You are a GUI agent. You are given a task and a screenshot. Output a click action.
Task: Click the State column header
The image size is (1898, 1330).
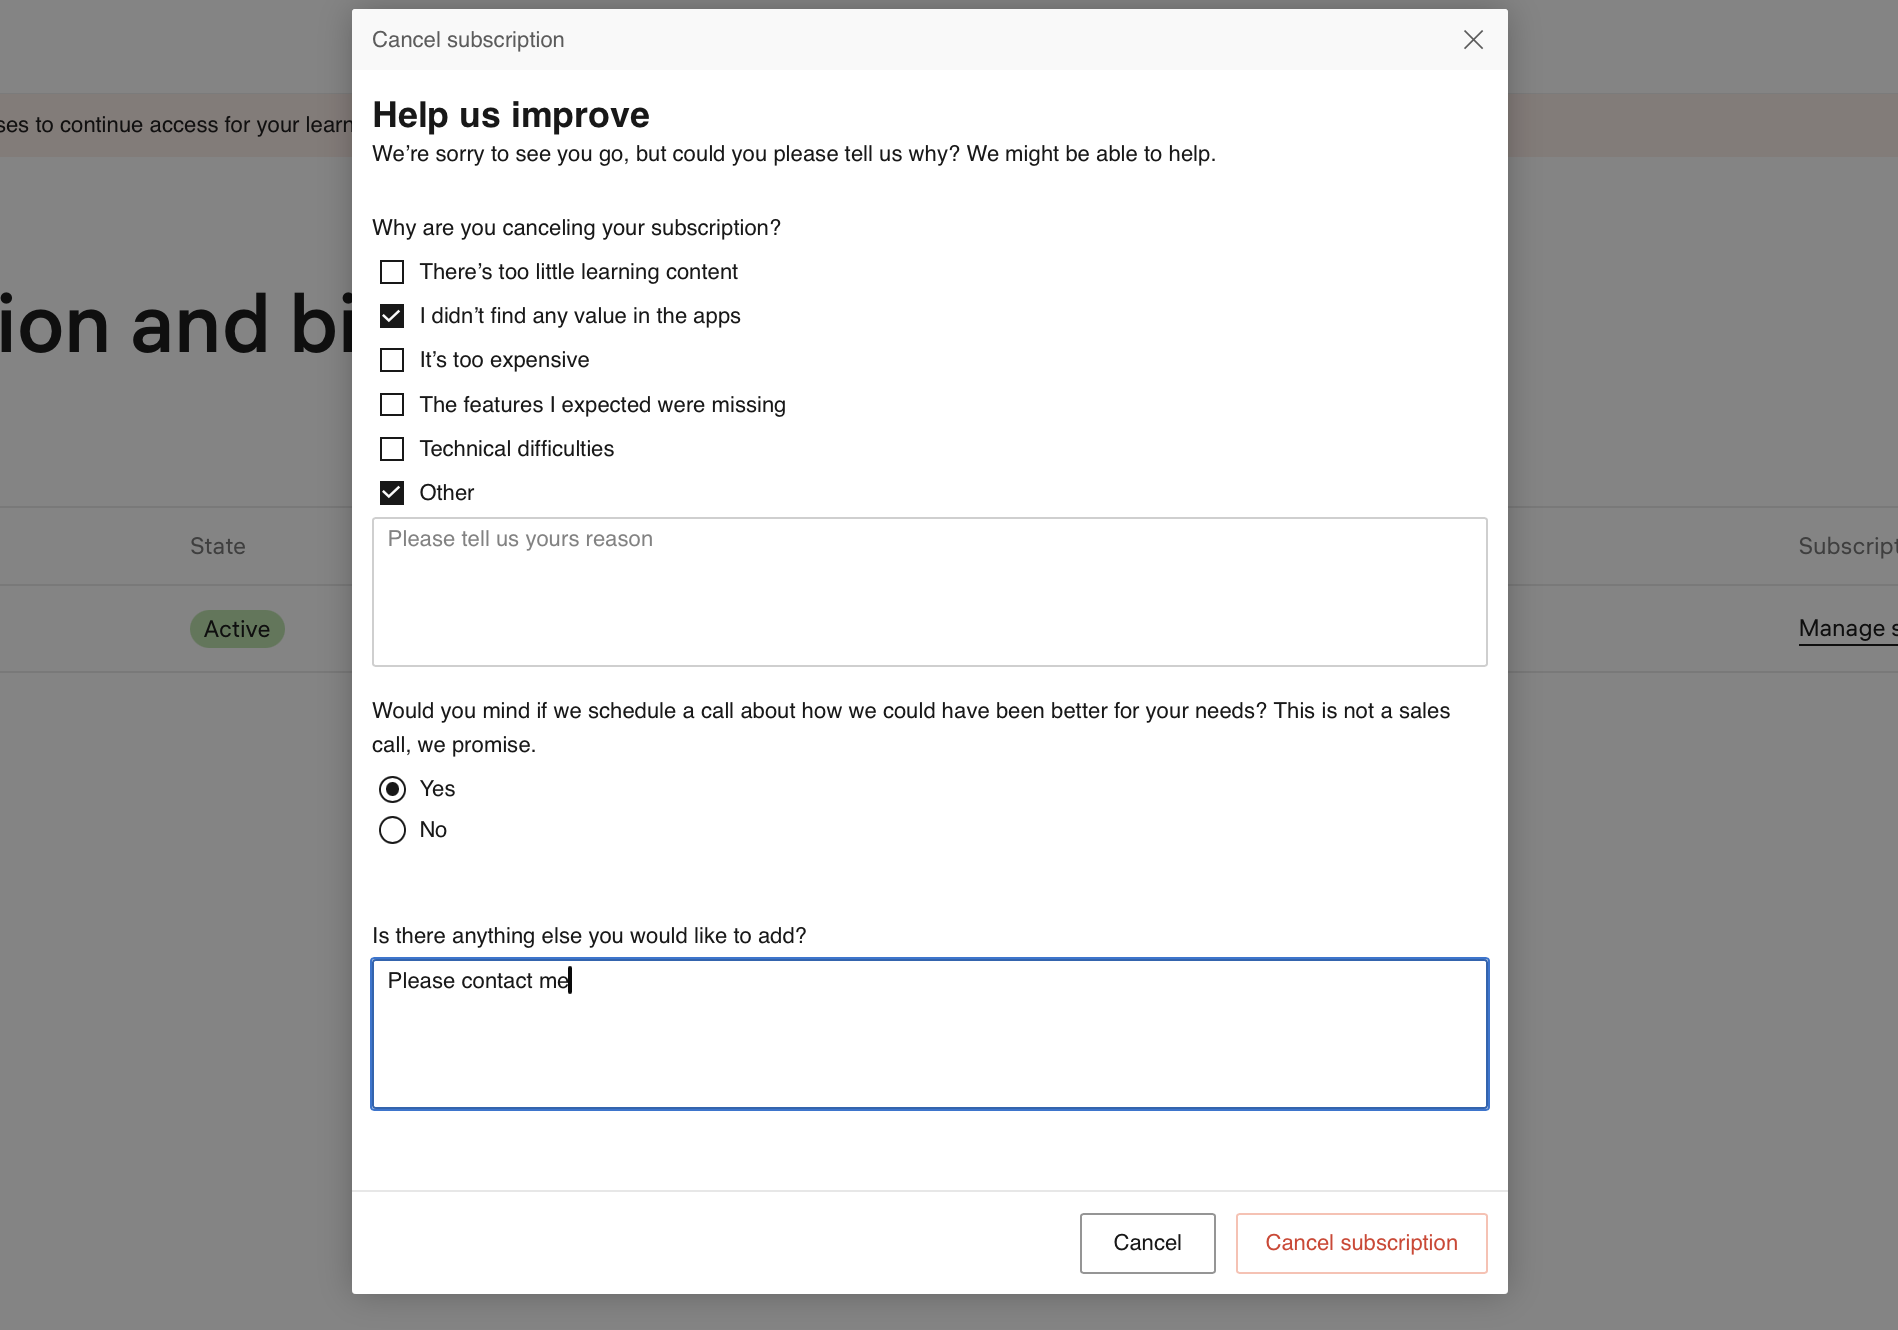click(x=218, y=546)
